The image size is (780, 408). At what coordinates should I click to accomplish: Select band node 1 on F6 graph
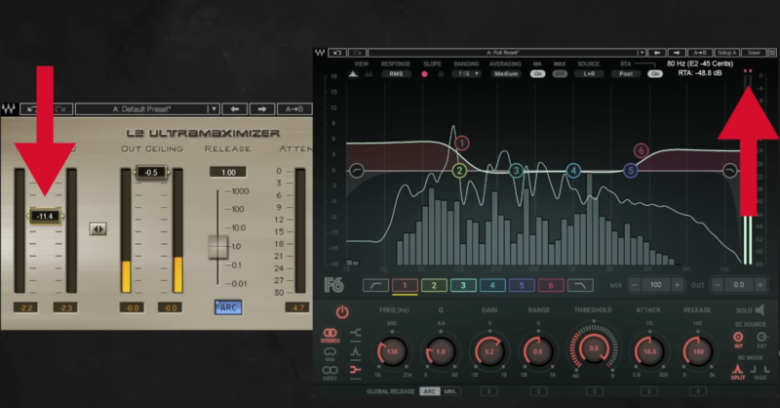461,143
